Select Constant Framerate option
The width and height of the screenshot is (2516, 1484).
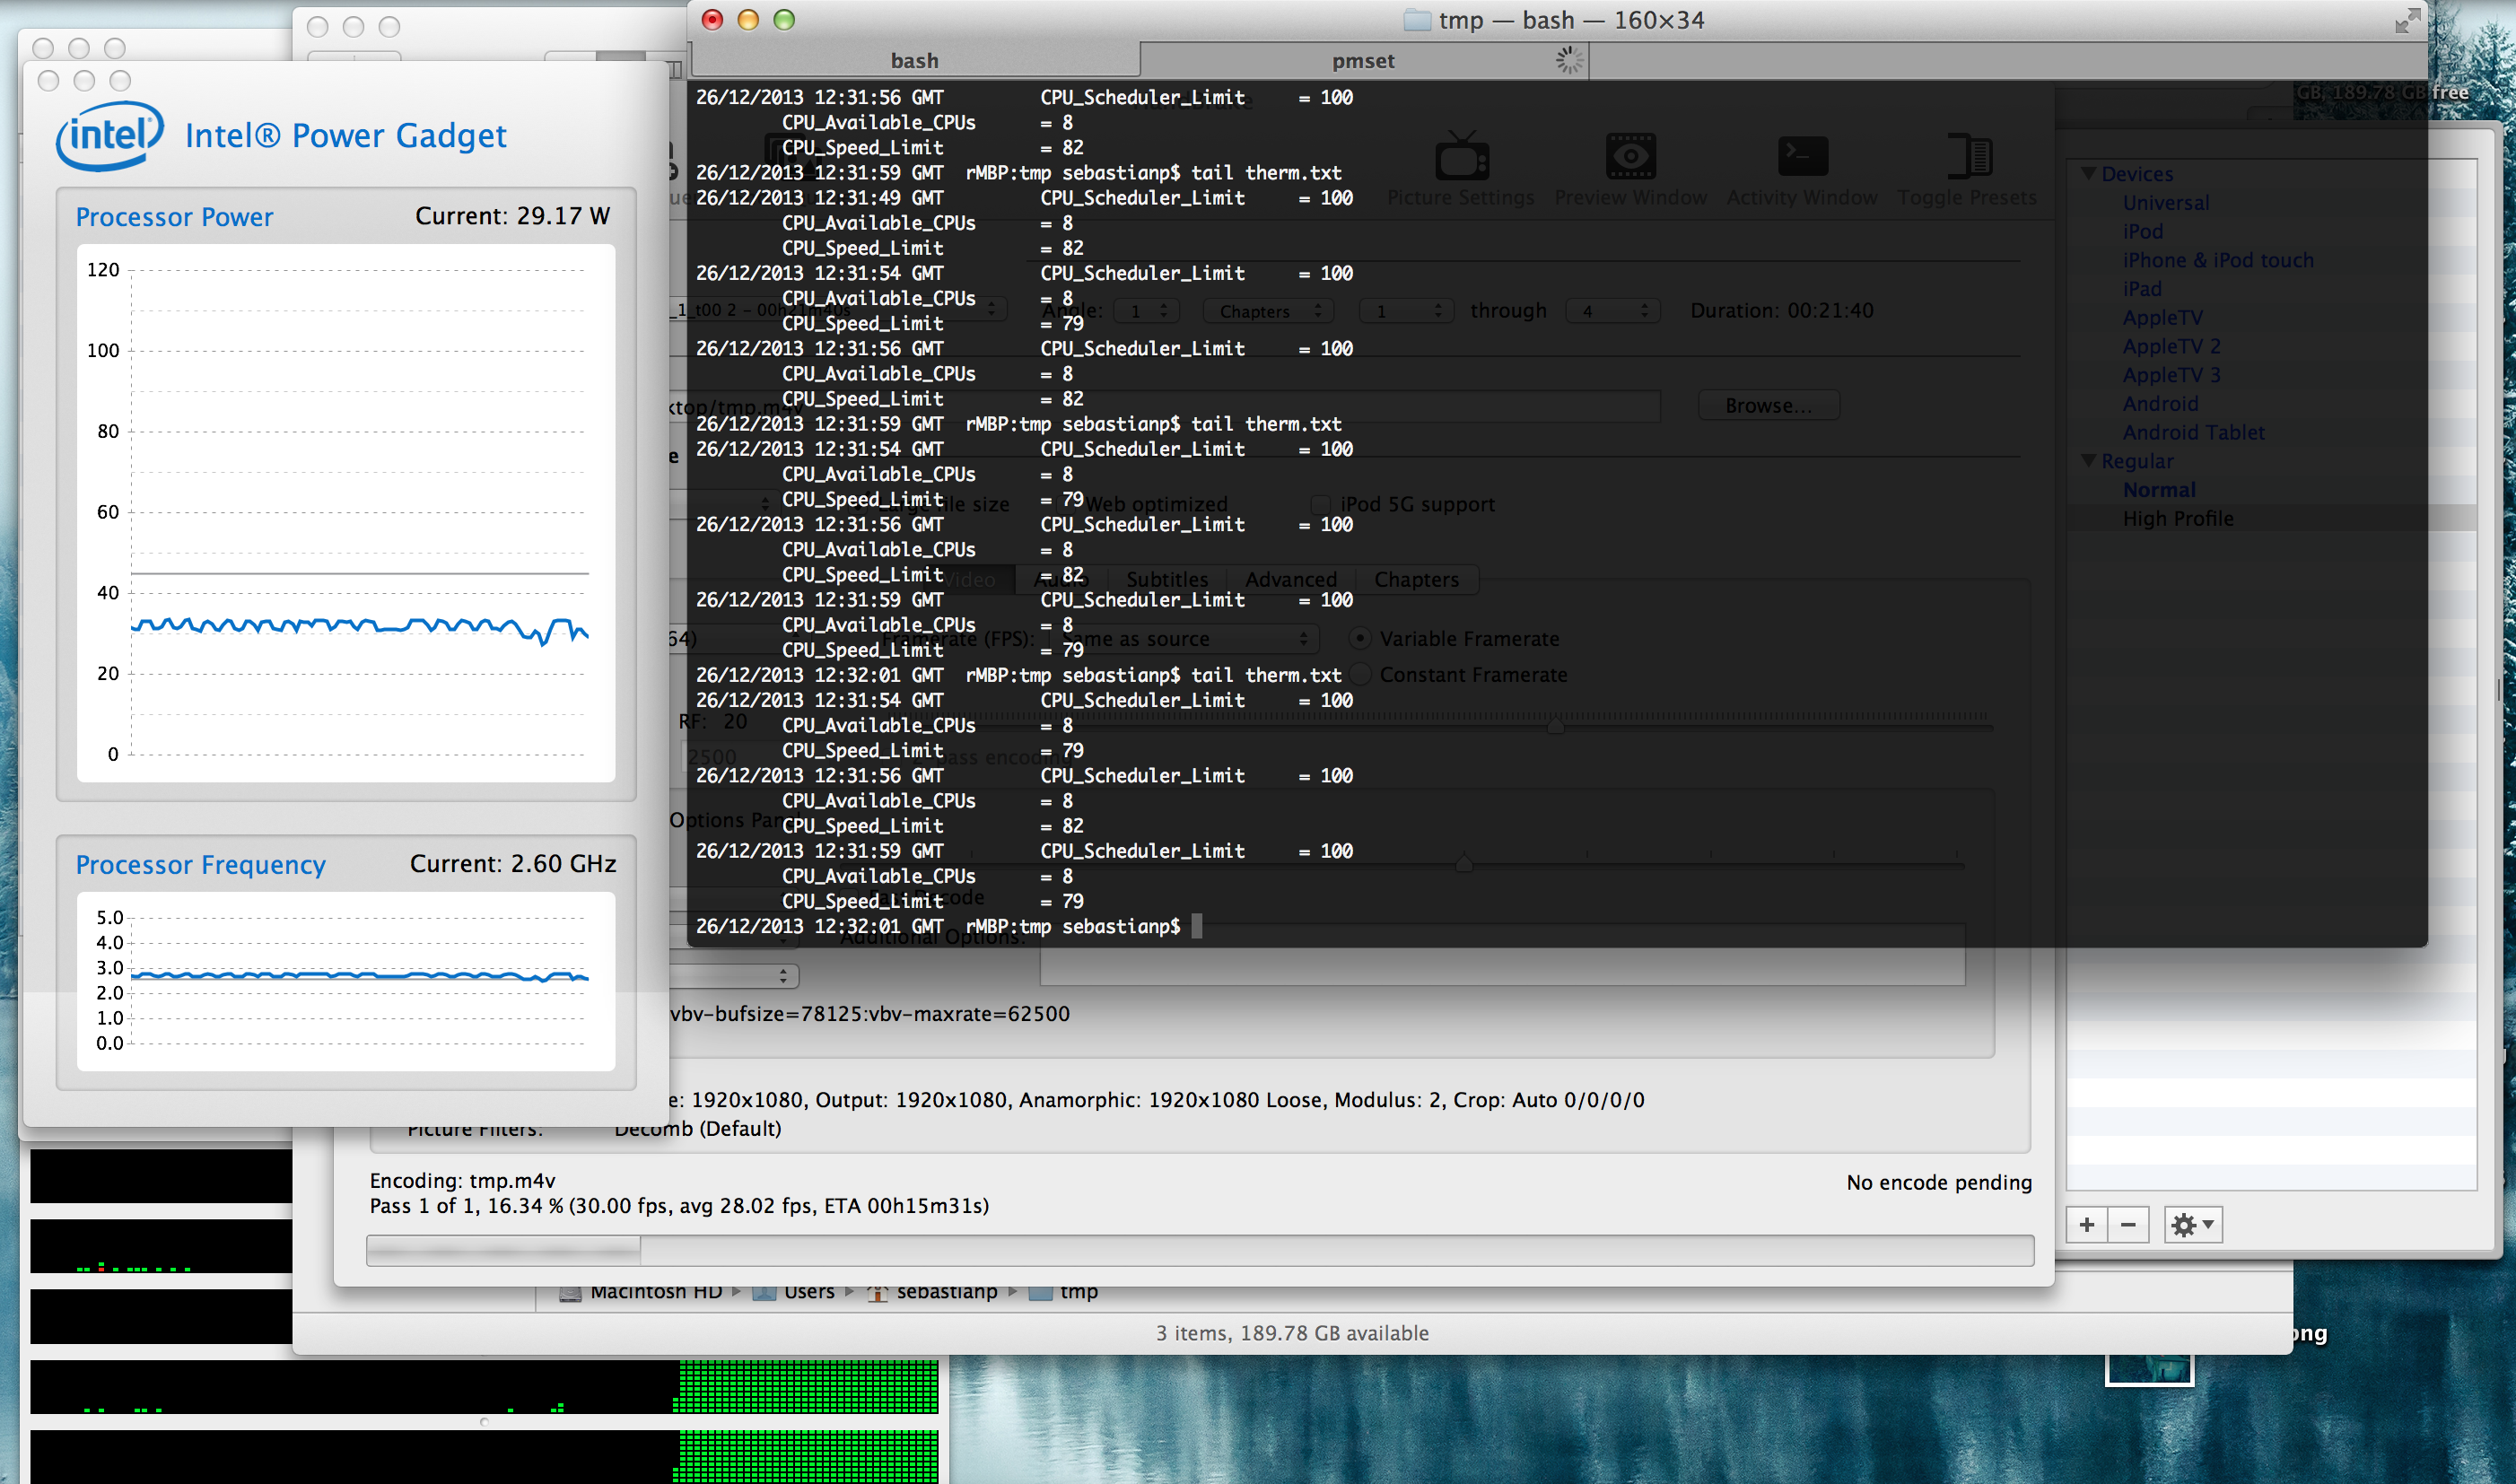click(1360, 674)
